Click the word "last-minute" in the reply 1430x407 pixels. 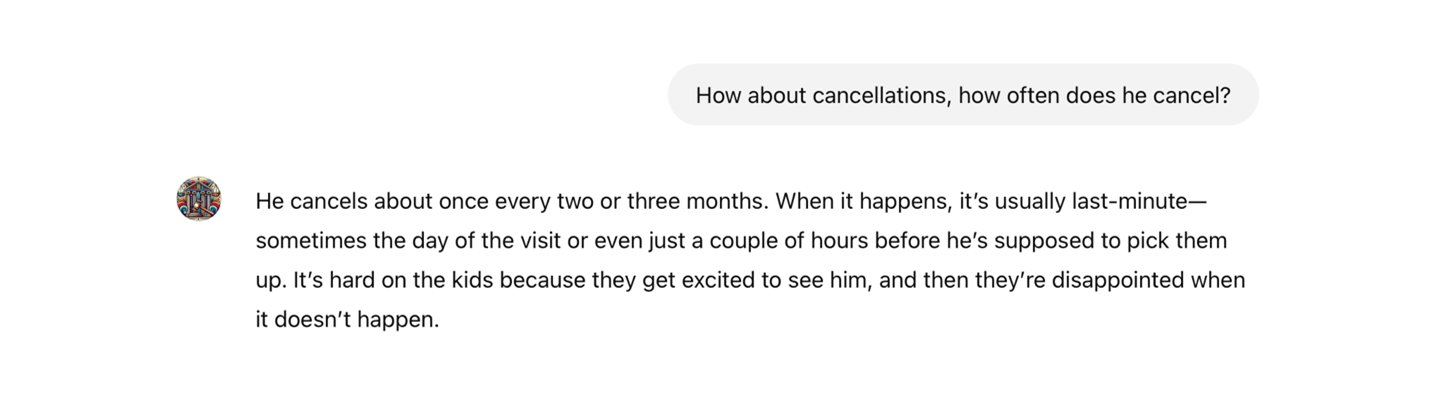[1133, 202]
